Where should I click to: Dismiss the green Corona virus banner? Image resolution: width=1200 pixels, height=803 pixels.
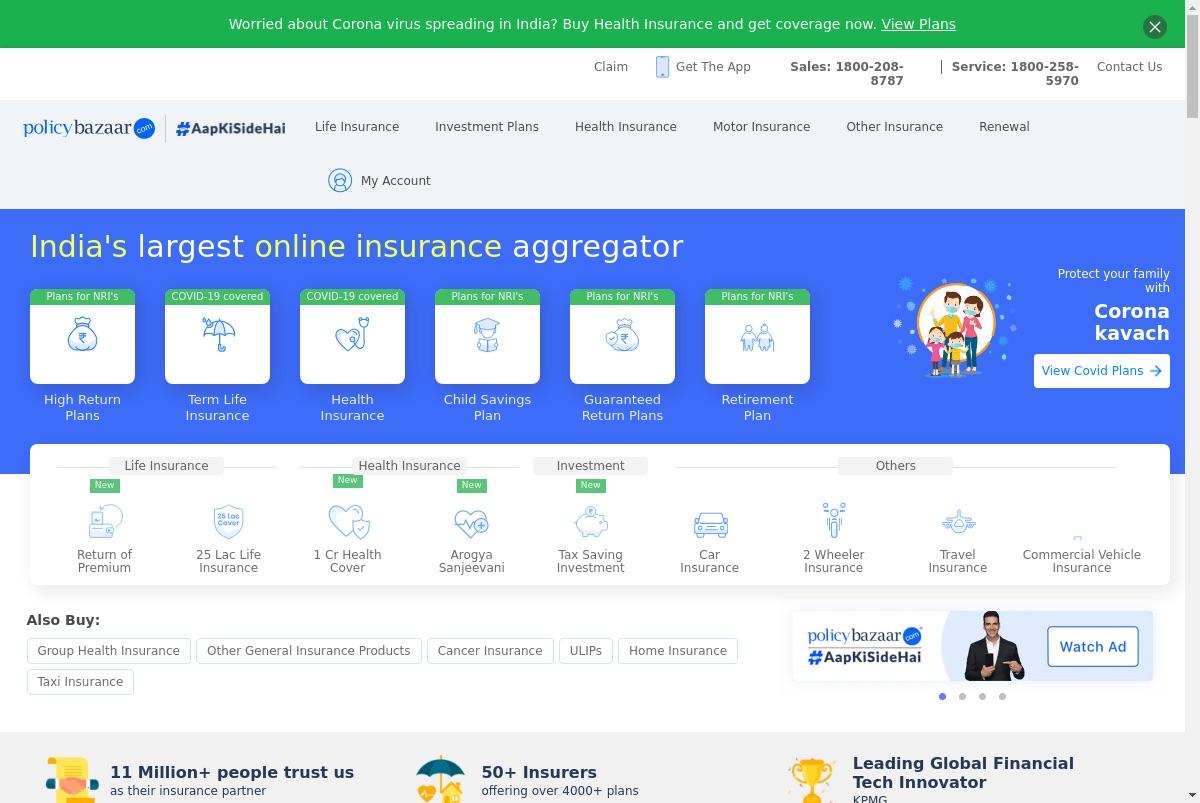coord(1155,27)
